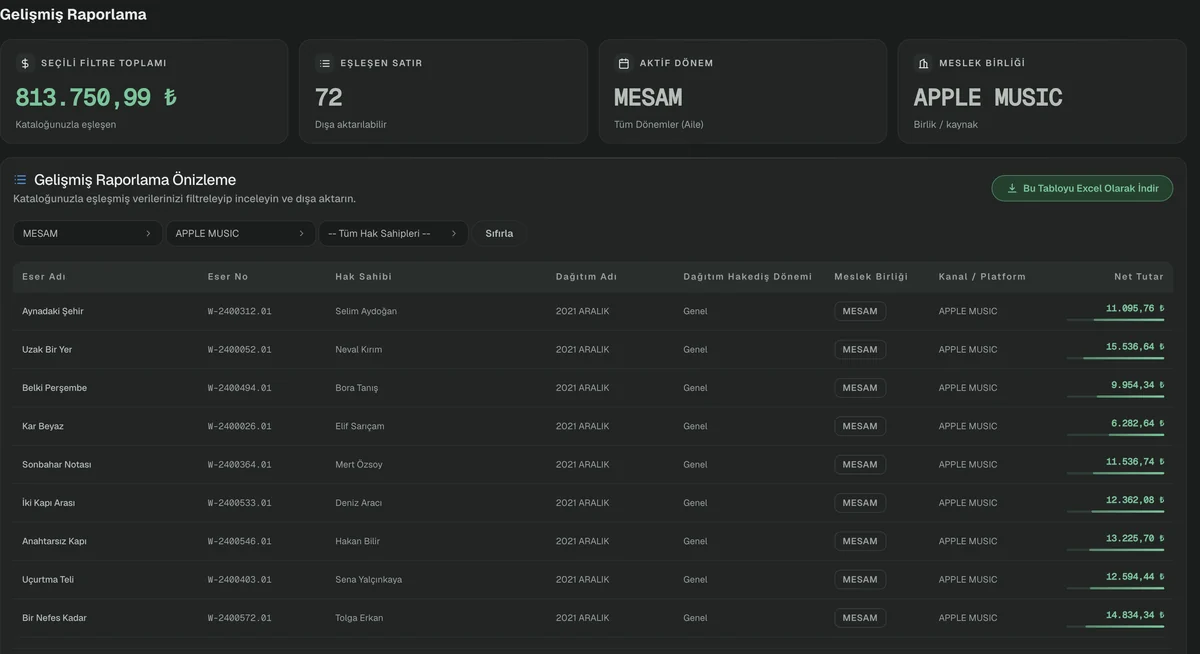Click work number W-2400494.01
Viewport: 1200px width, 654px height.
(240, 388)
